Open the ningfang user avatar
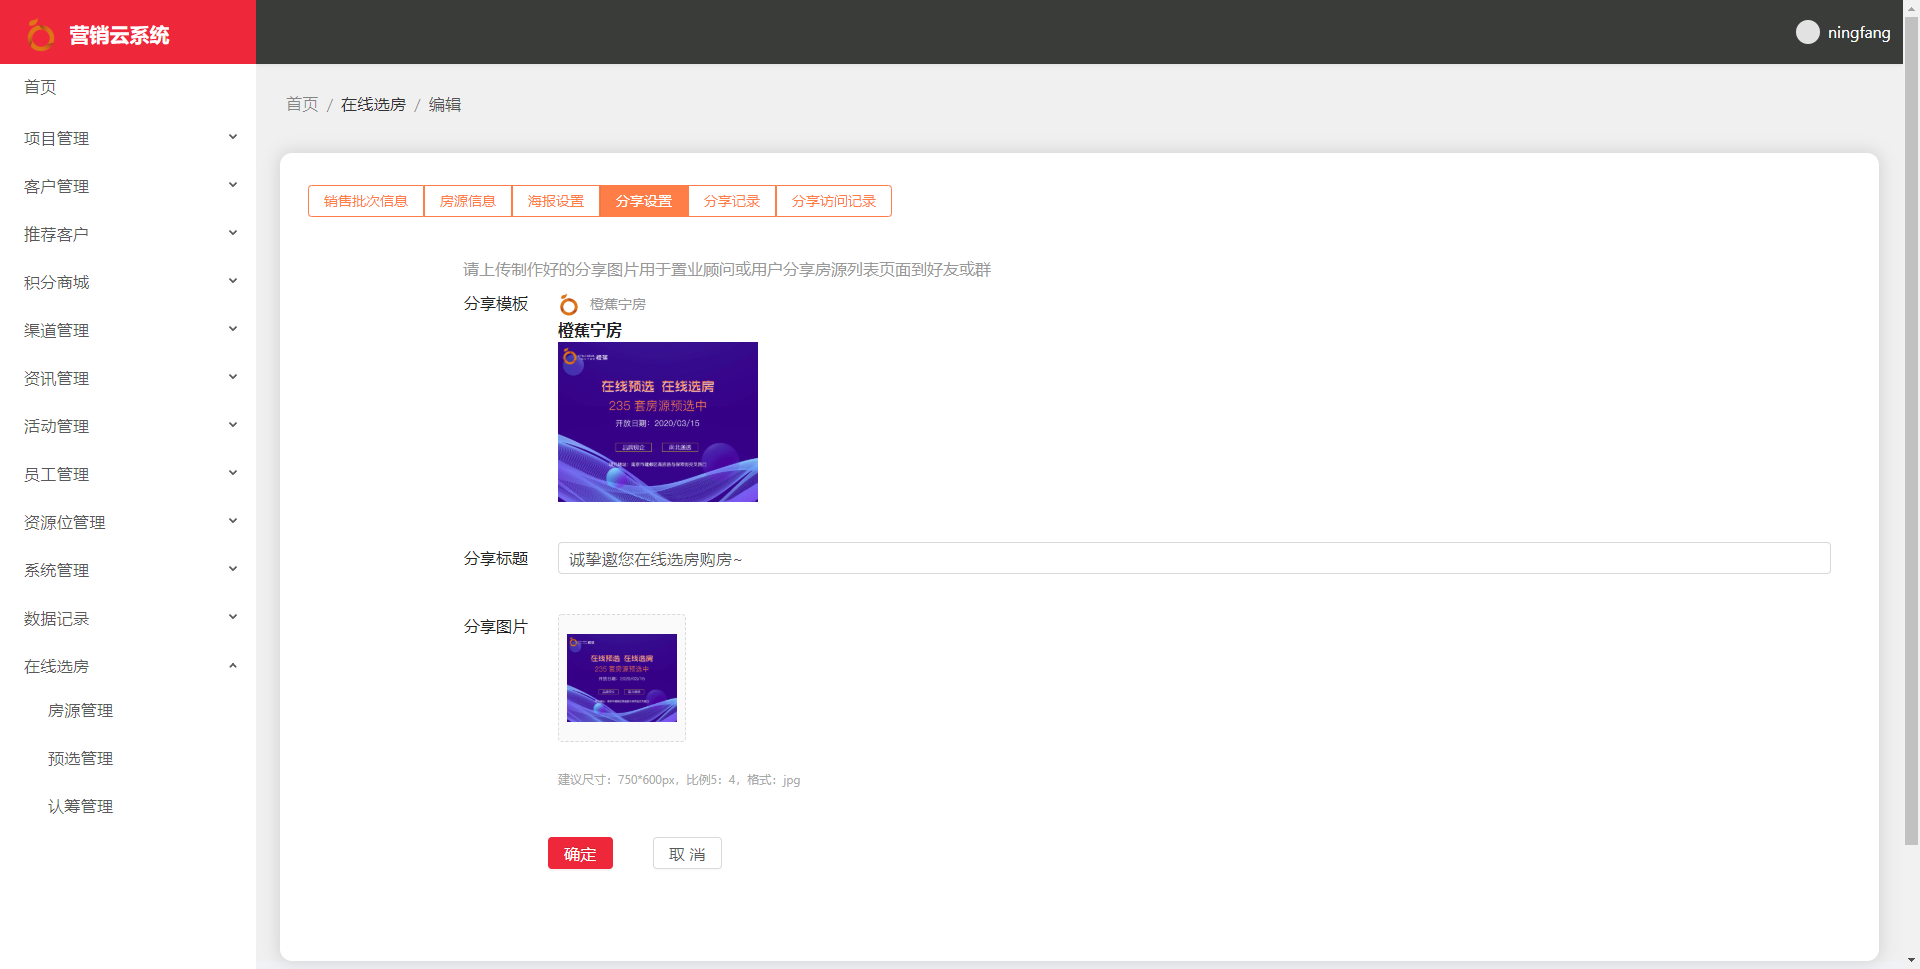This screenshot has width=1920, height=969. (1807, 32)
